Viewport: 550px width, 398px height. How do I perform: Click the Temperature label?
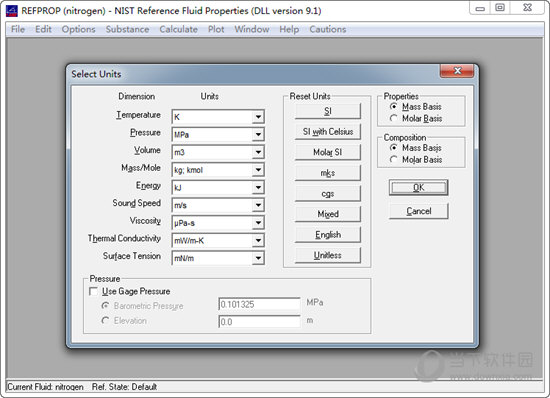click(138, 115)
